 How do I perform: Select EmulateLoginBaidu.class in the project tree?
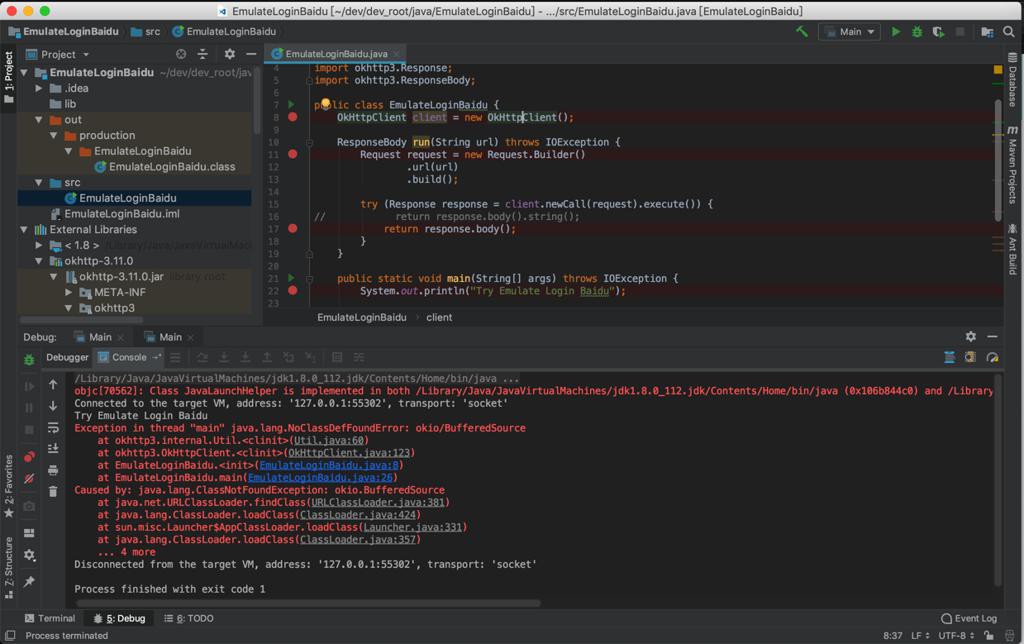coord(172,167)
